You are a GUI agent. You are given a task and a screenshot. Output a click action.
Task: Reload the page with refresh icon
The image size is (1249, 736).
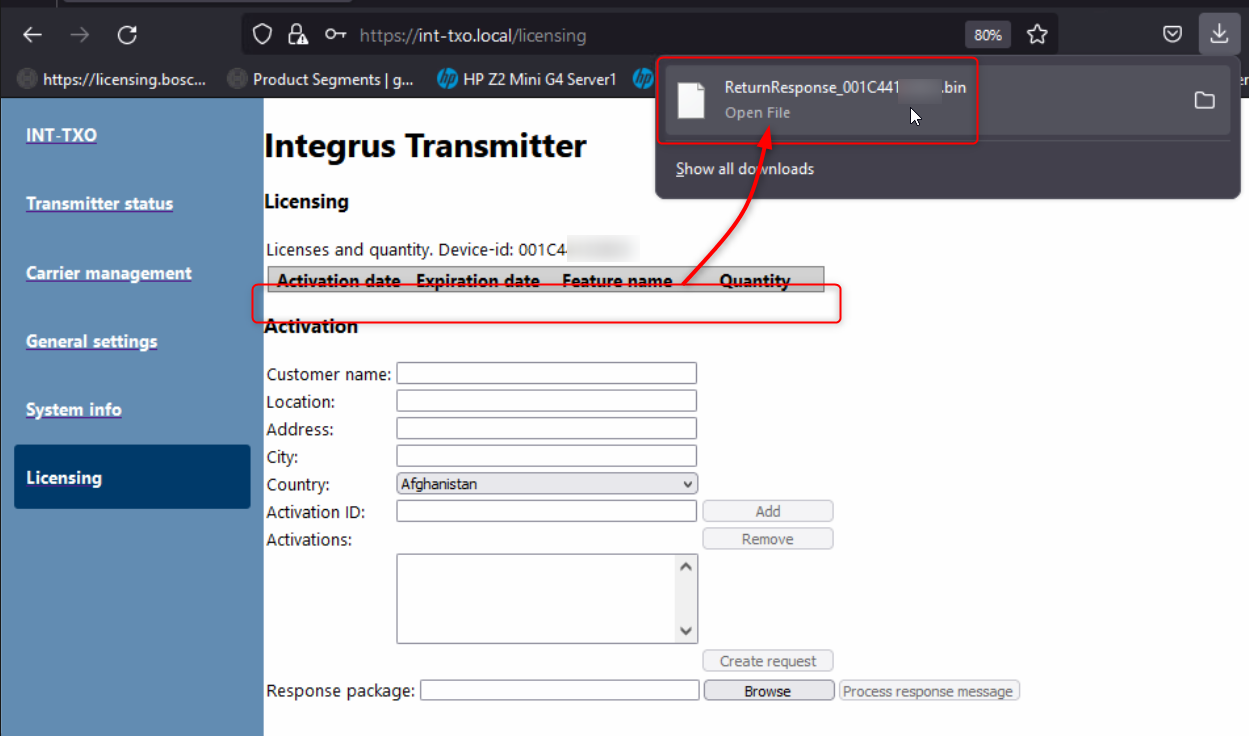[127, 35]
